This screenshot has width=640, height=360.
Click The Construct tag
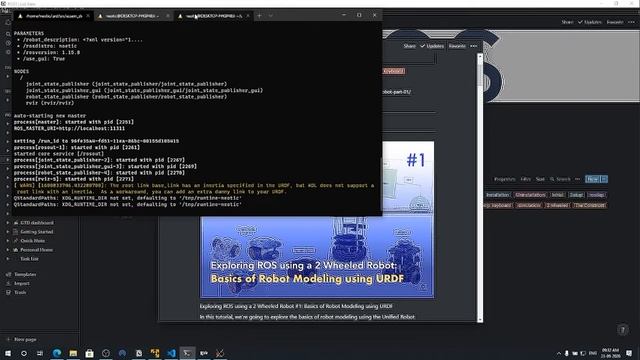tap(590, 205)
